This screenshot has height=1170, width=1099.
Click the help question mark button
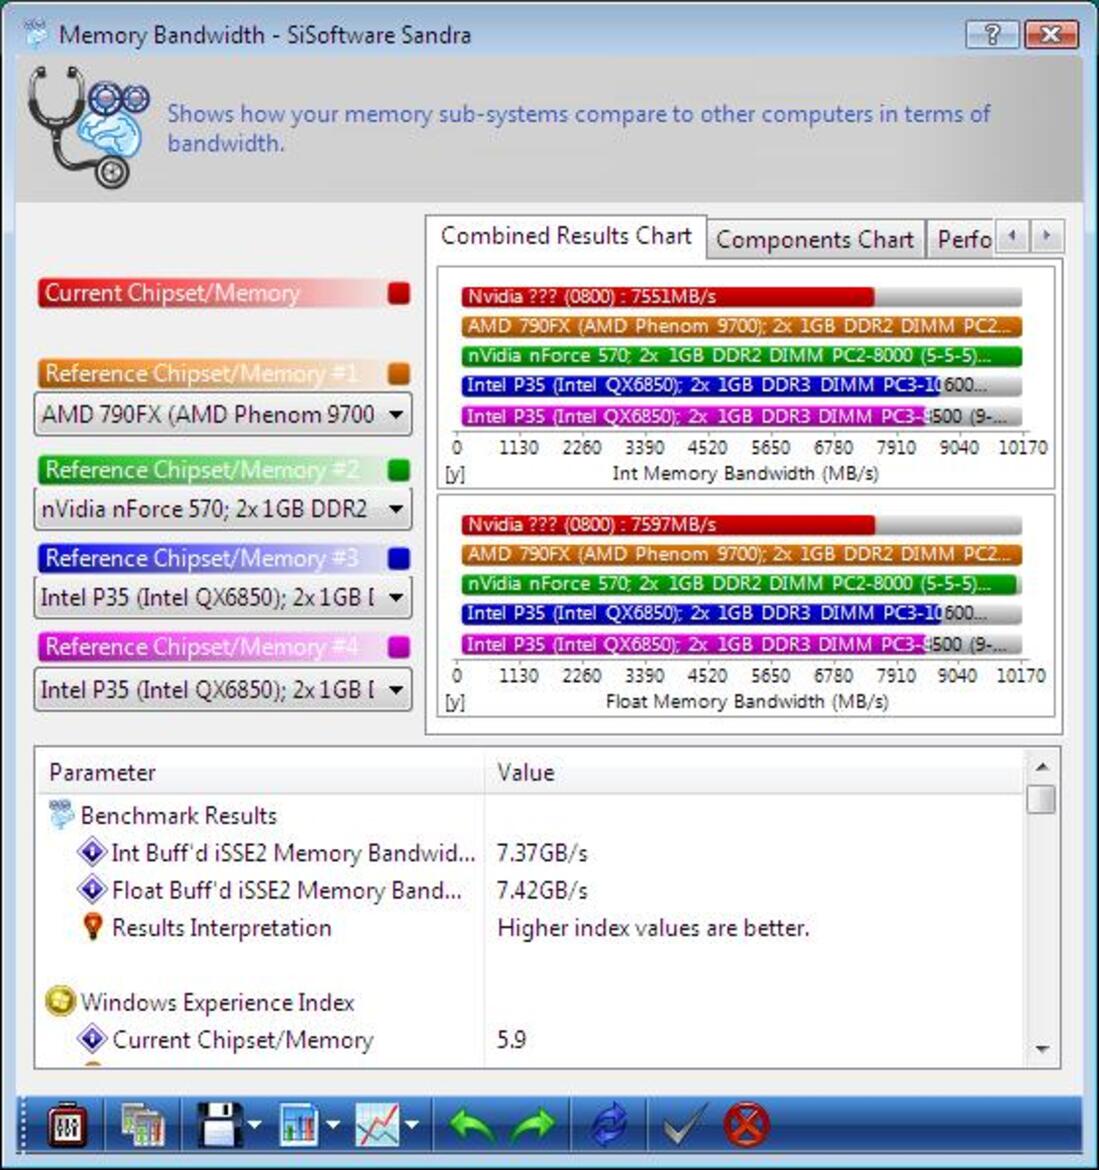pyautogui.click(x=992, y=34)
